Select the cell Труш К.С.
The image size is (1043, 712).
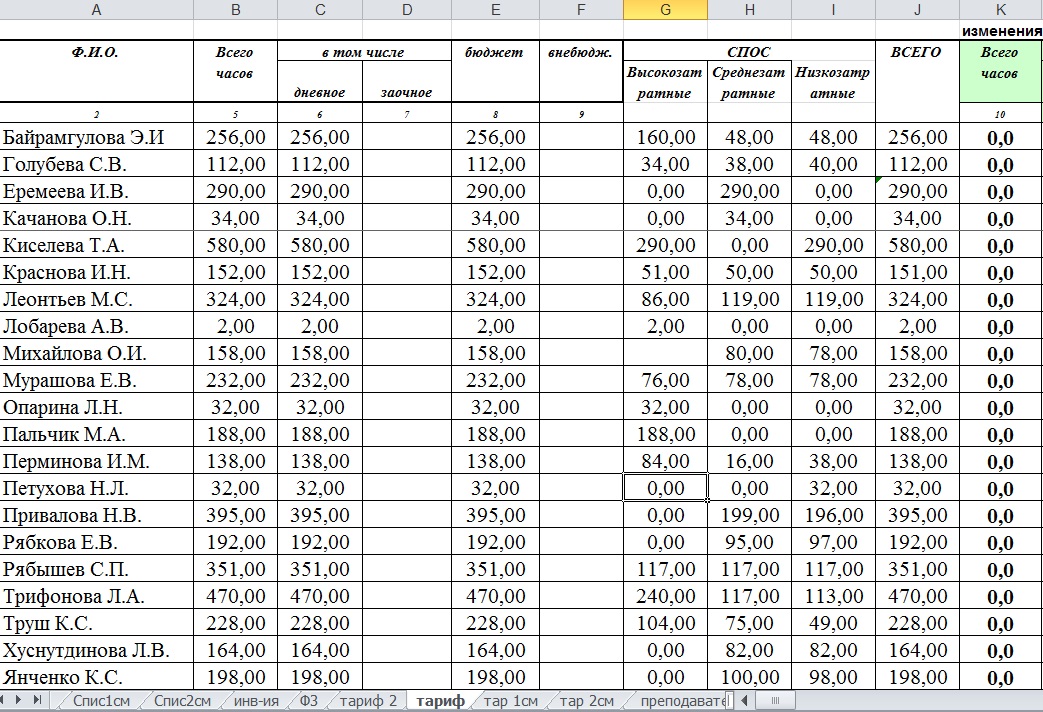click(x=96, y=623)
